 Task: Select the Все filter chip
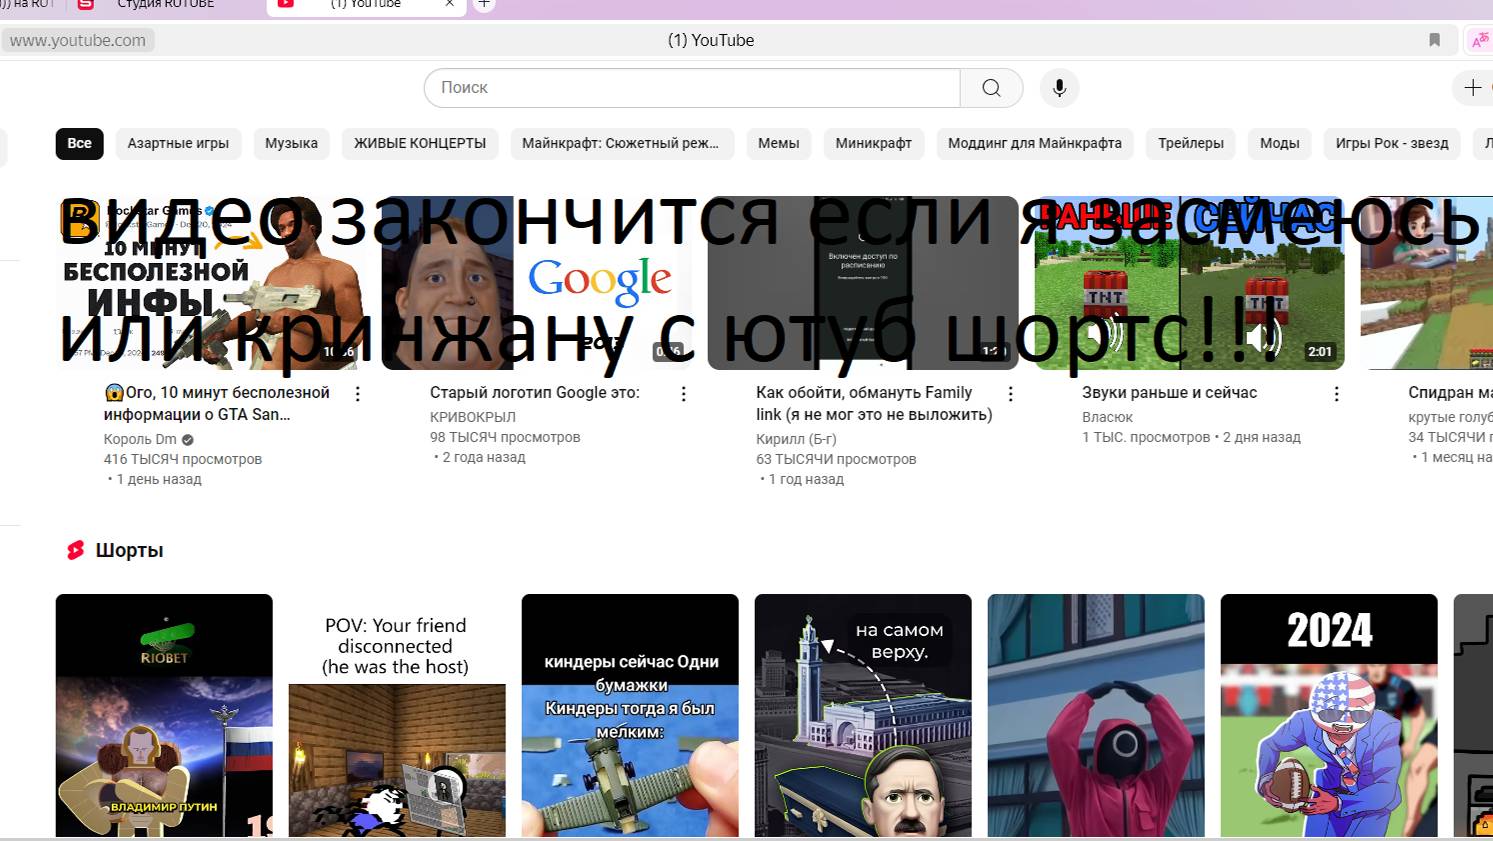click(x=80, y=143)
